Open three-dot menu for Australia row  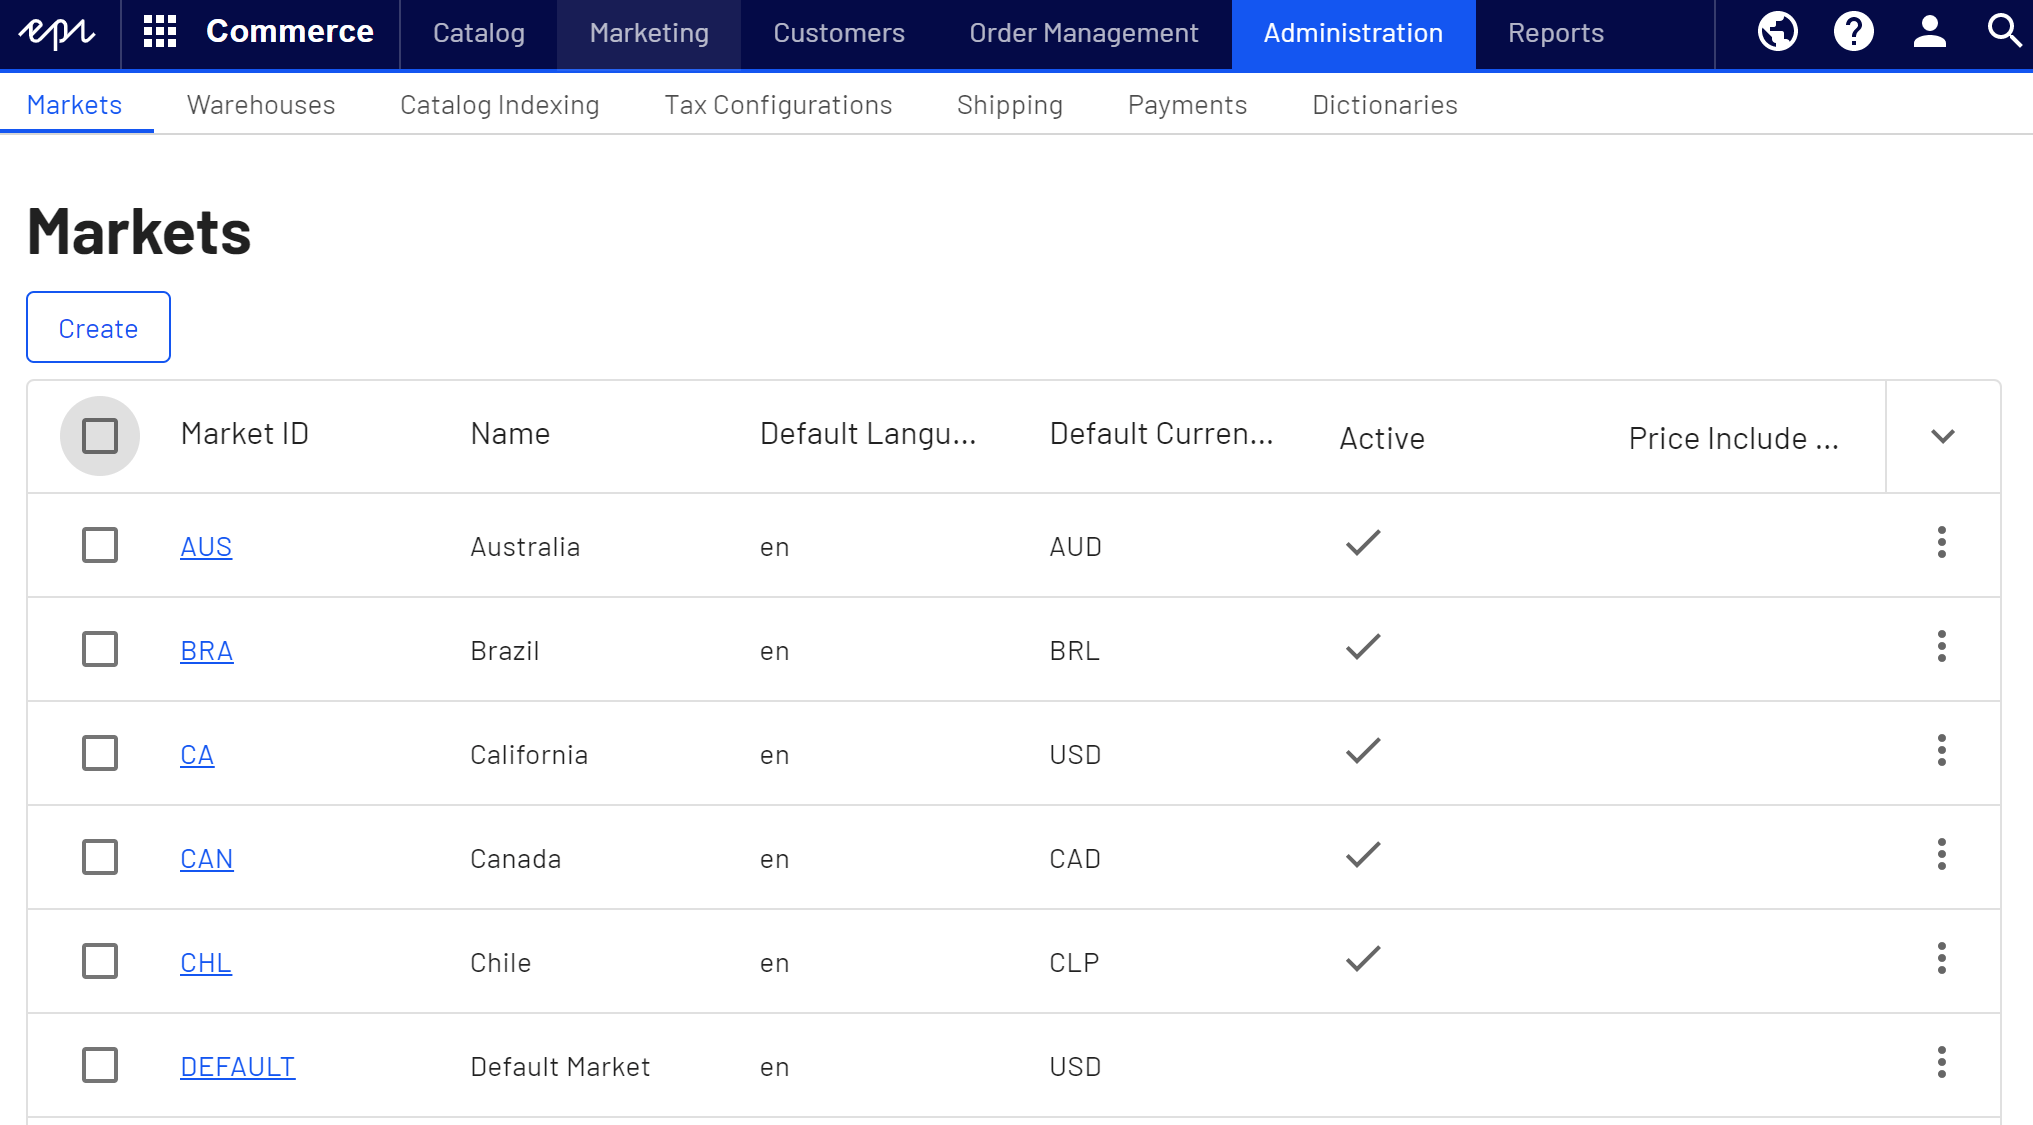tap(1941, 543)
